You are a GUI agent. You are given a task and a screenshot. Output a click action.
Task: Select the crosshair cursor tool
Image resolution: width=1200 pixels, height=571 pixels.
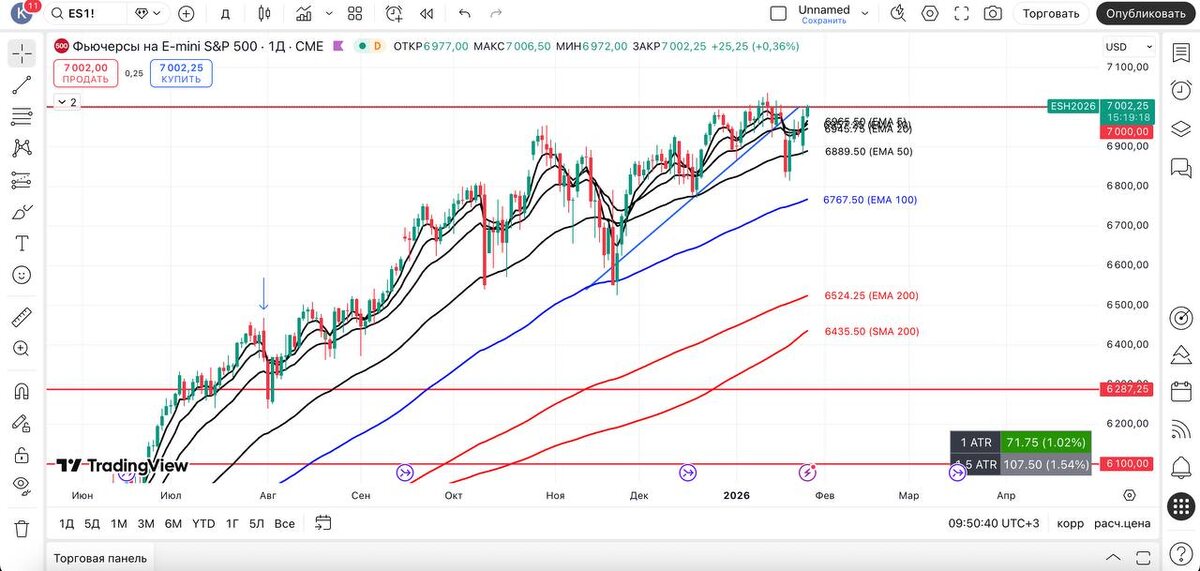tap(21, 54)
